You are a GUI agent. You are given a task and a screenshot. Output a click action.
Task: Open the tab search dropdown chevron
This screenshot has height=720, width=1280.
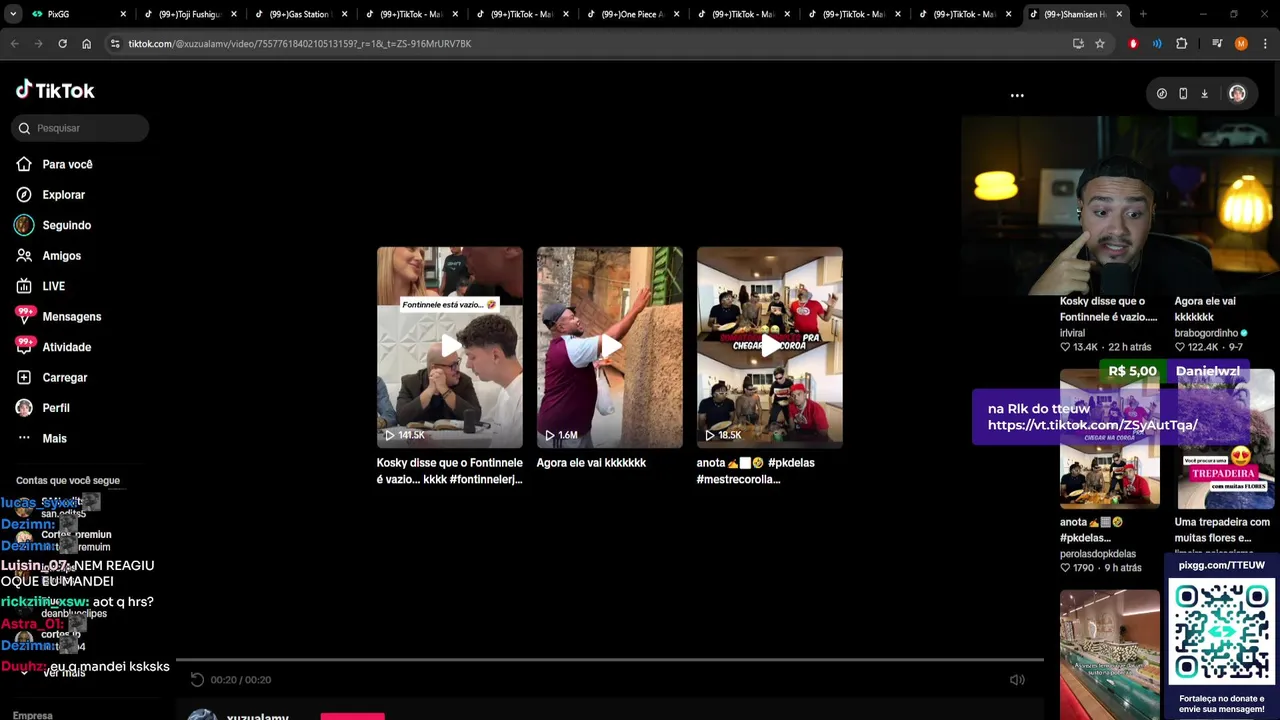coord(13,14)
